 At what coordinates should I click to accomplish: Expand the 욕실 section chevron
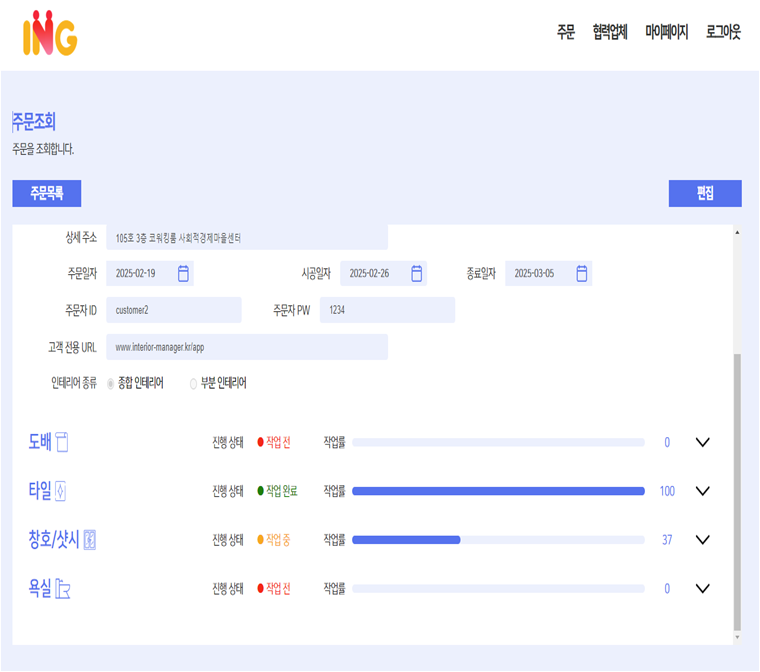[702, 589]
